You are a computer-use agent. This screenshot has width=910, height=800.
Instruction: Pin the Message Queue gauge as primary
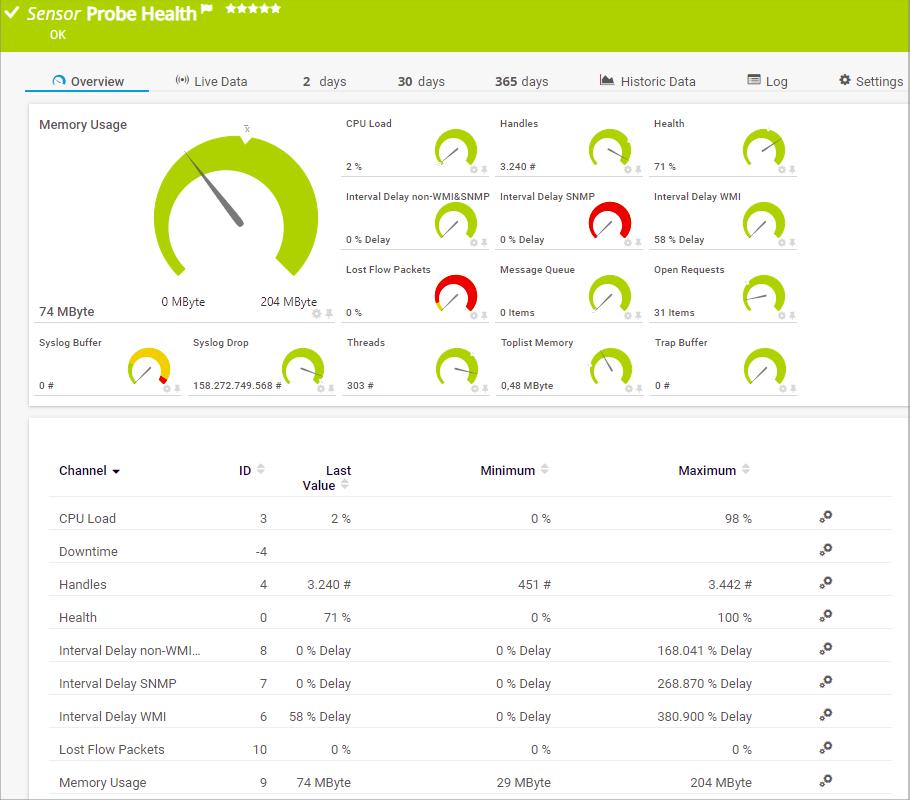click(x=638, y=316)
